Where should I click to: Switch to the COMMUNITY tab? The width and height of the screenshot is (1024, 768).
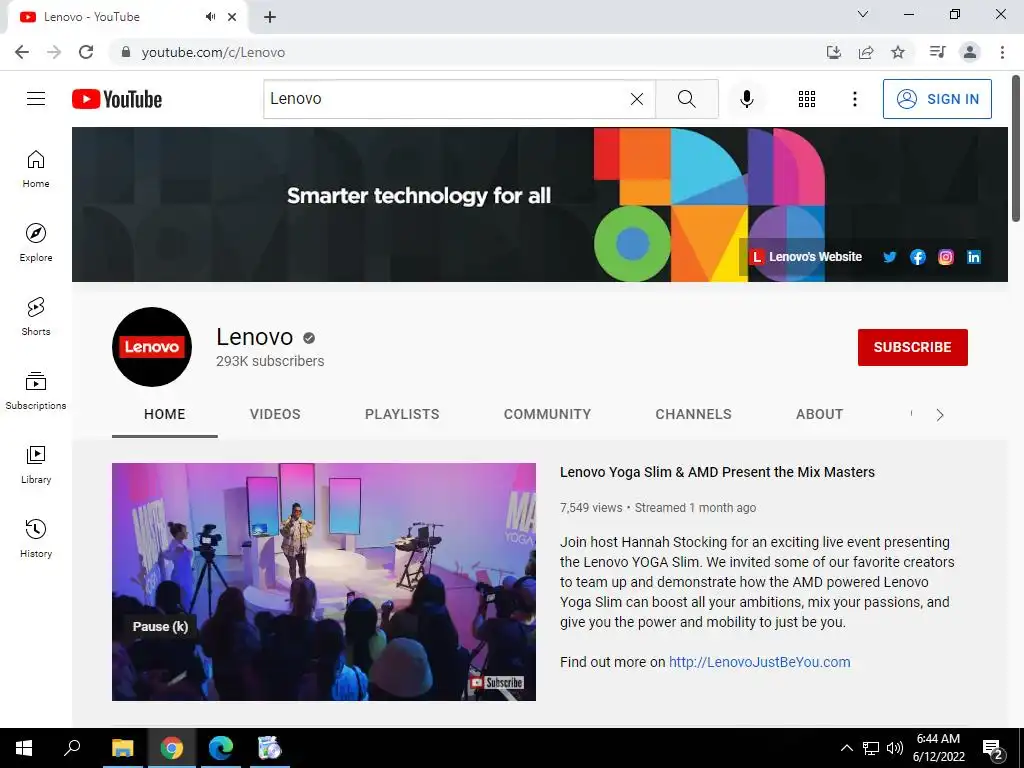(547, 414)
